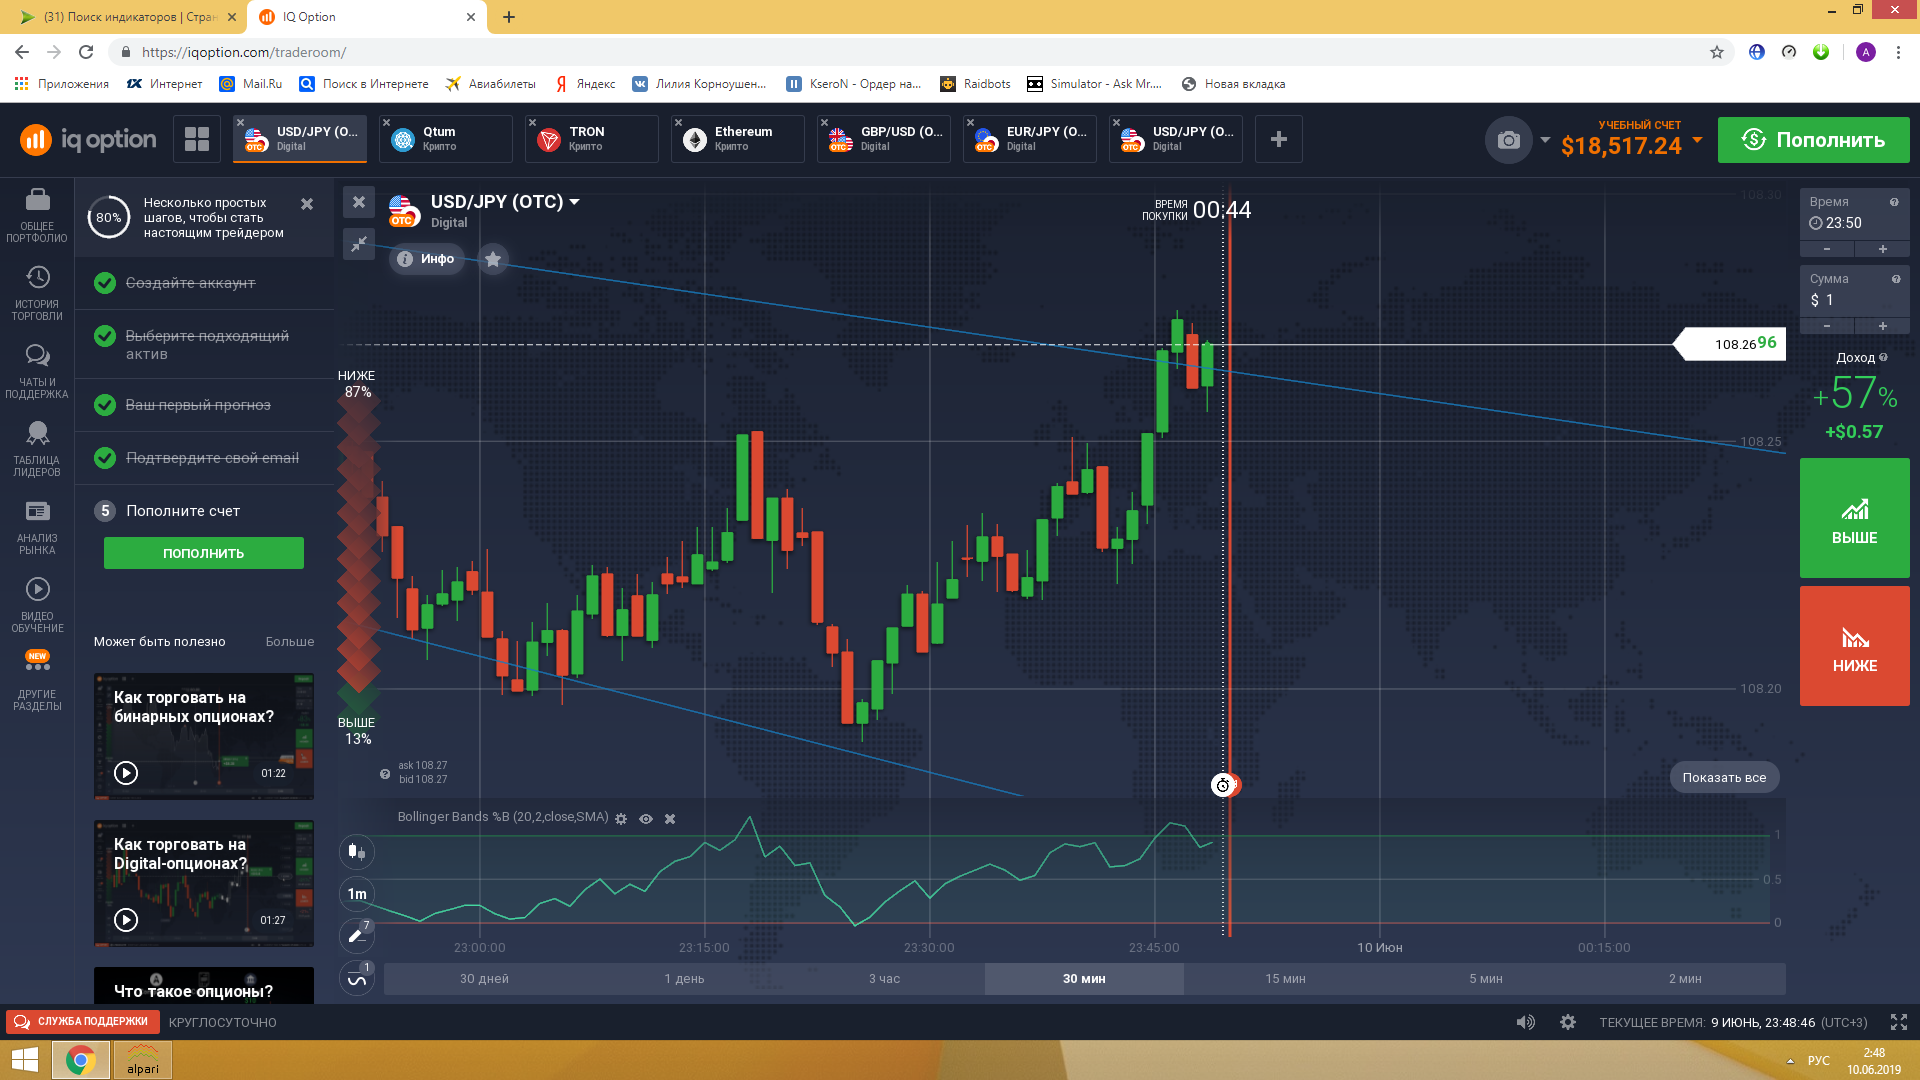Open the Leaderboard sidebar section
The image size is (1920, 1080).
pyautogui.click(x=37, y=449)
